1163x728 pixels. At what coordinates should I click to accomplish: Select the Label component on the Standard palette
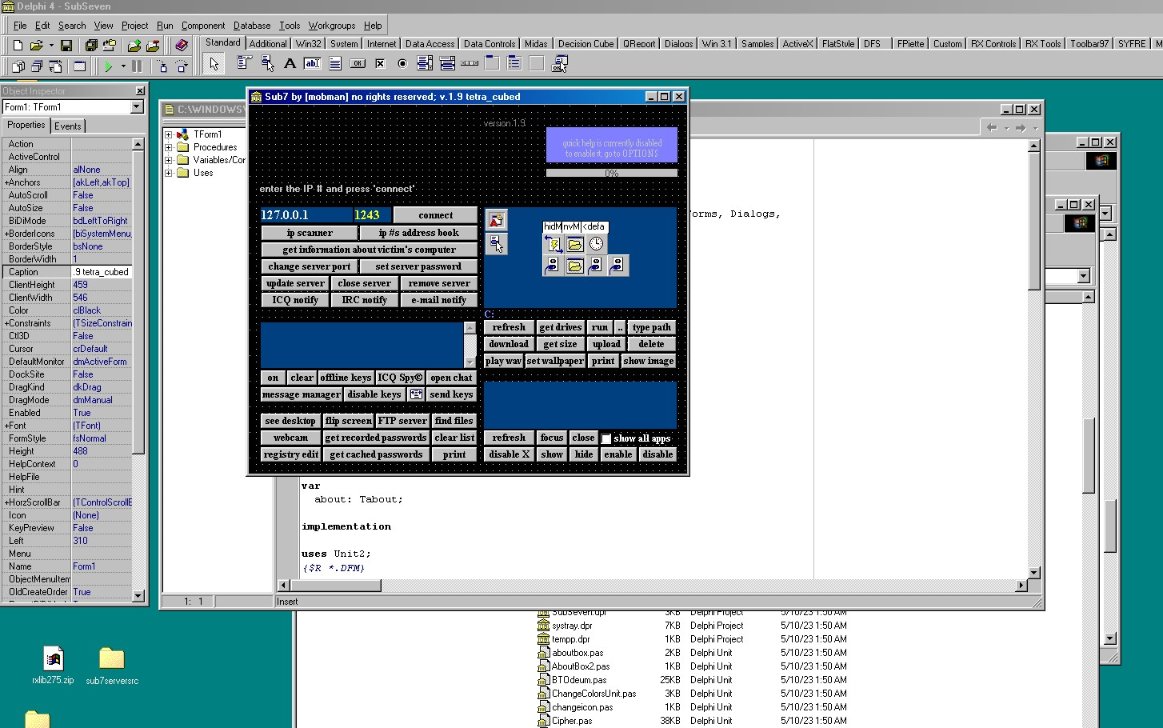(x=290, y=65)
